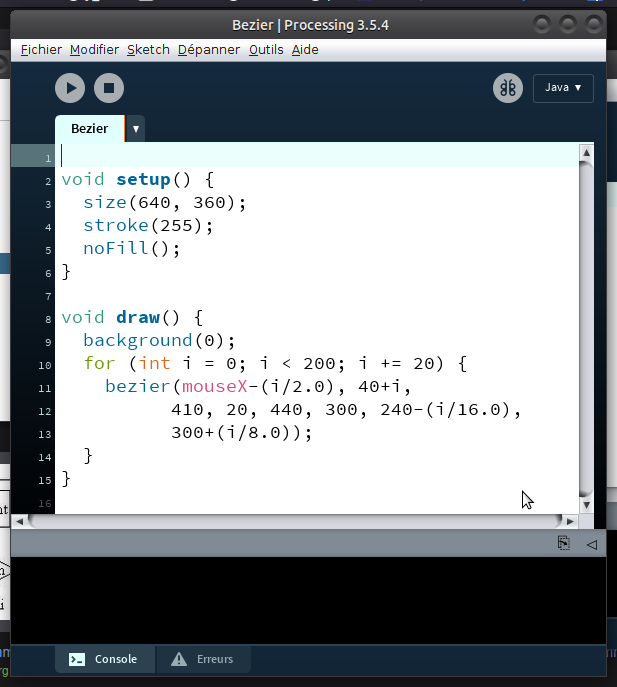
Task: Stop the running sketch
Action: pos(109,88)
